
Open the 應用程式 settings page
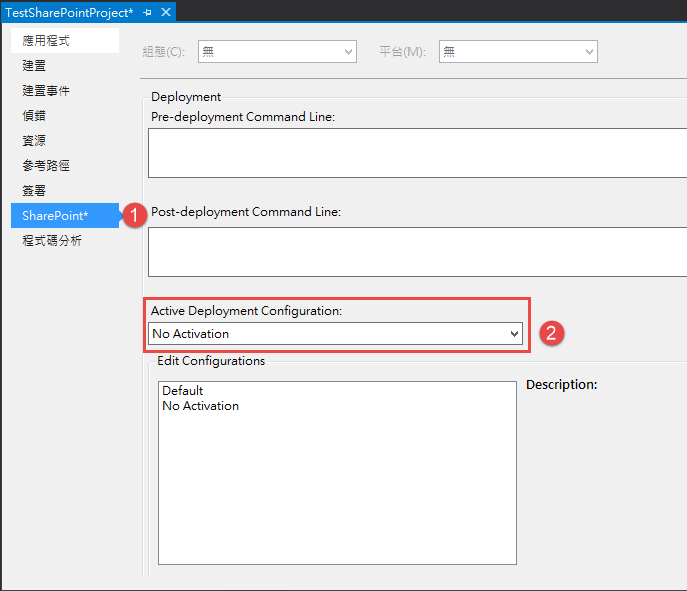click(65, 41)
